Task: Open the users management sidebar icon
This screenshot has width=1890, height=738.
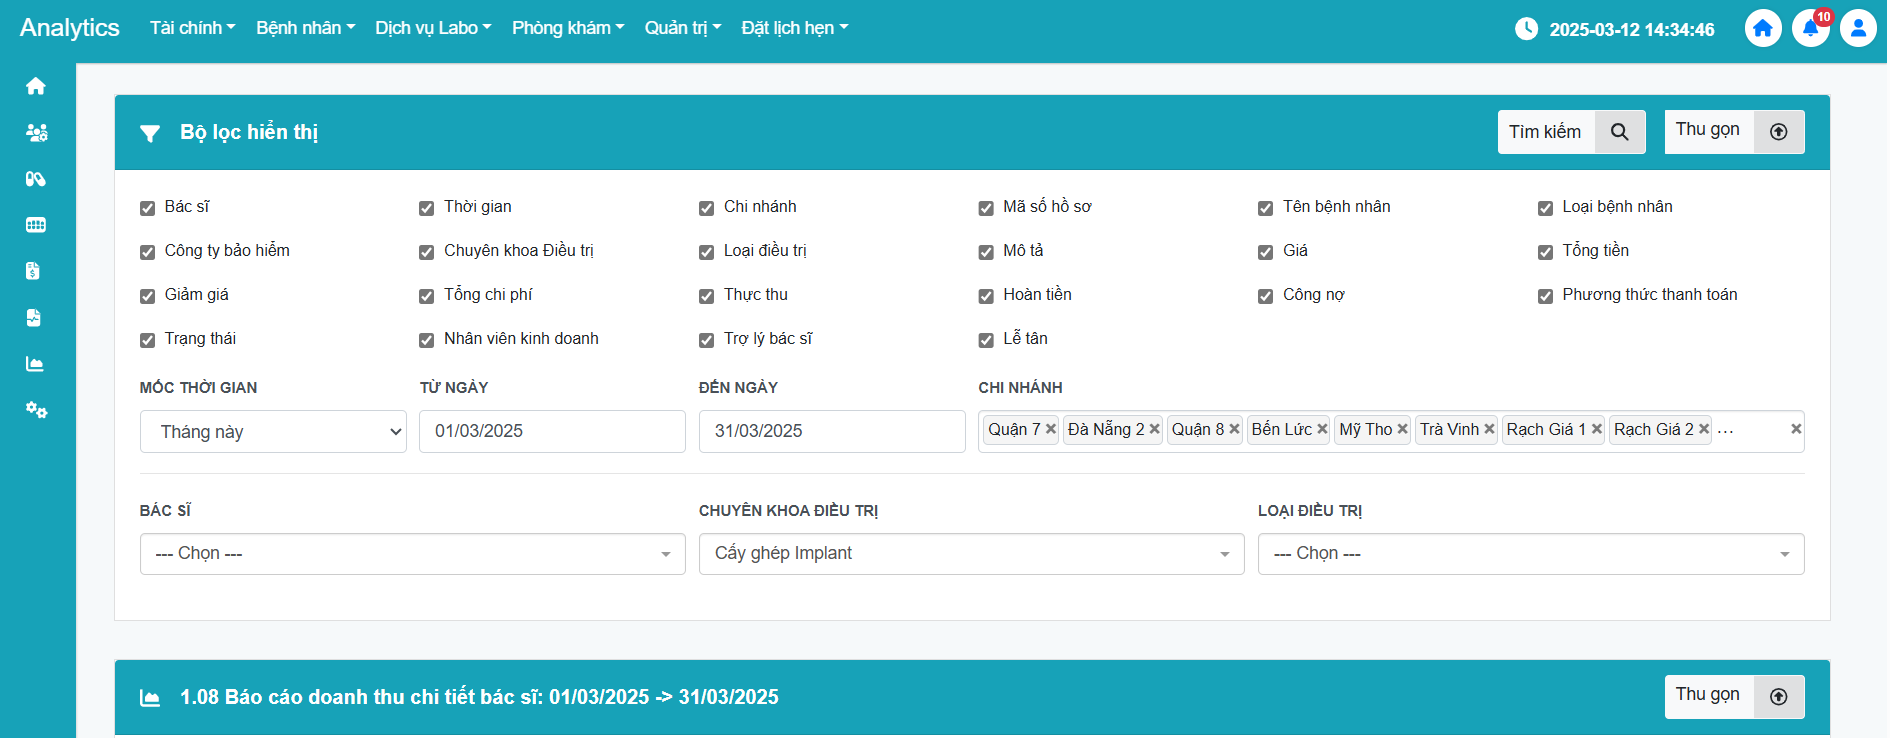Action: [x=36, y=132]
